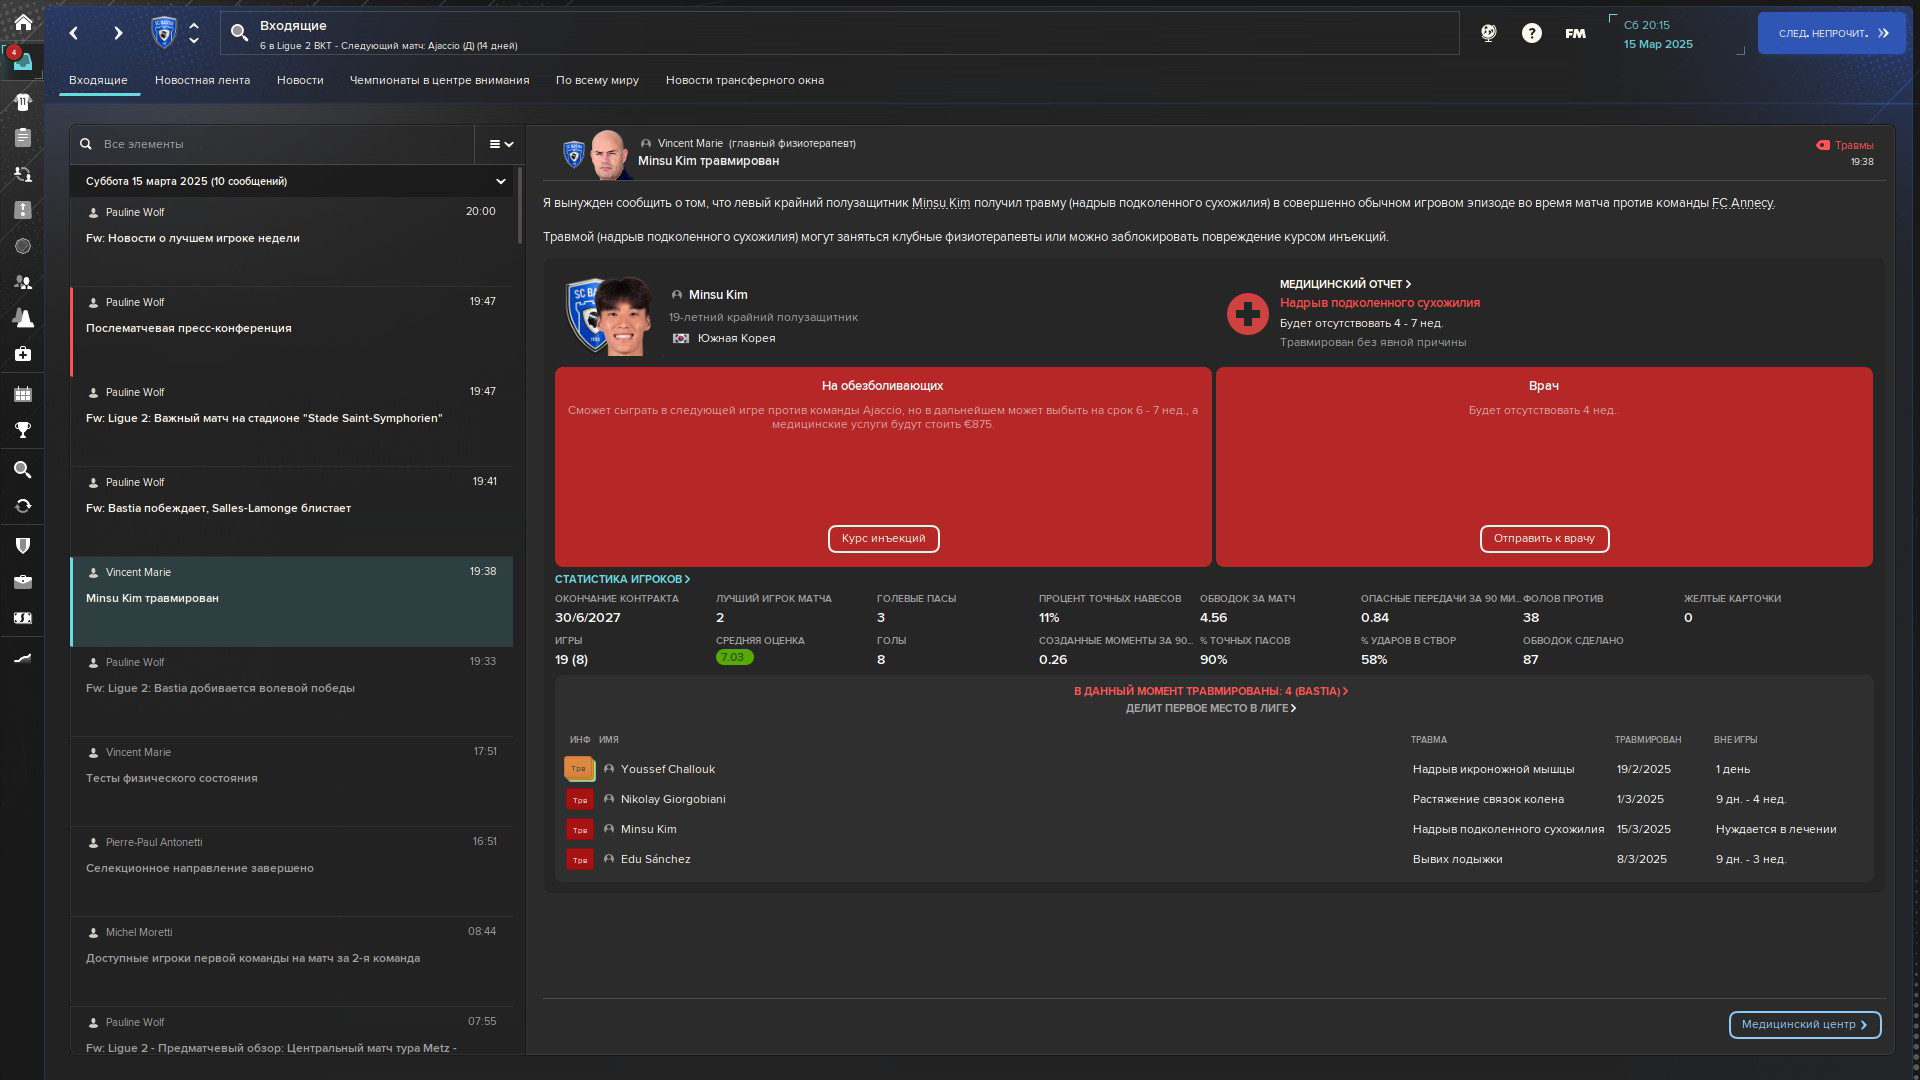
Task: Open the Новости трансферного окна tab
Action: 744,80
